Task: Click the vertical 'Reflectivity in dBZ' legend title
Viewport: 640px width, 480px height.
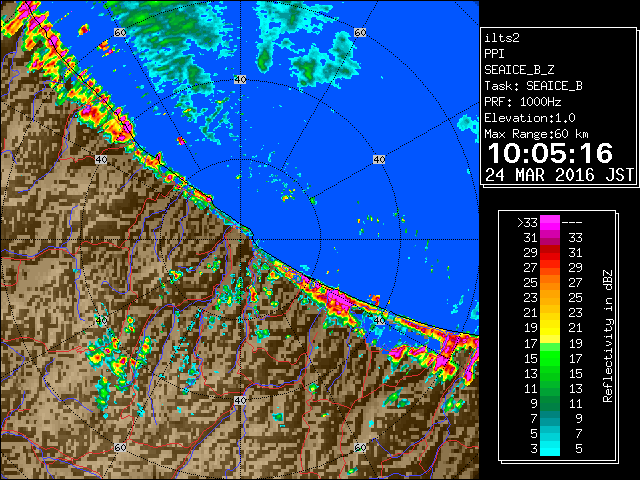Action: pyautogui.click(x=608, y=336)
